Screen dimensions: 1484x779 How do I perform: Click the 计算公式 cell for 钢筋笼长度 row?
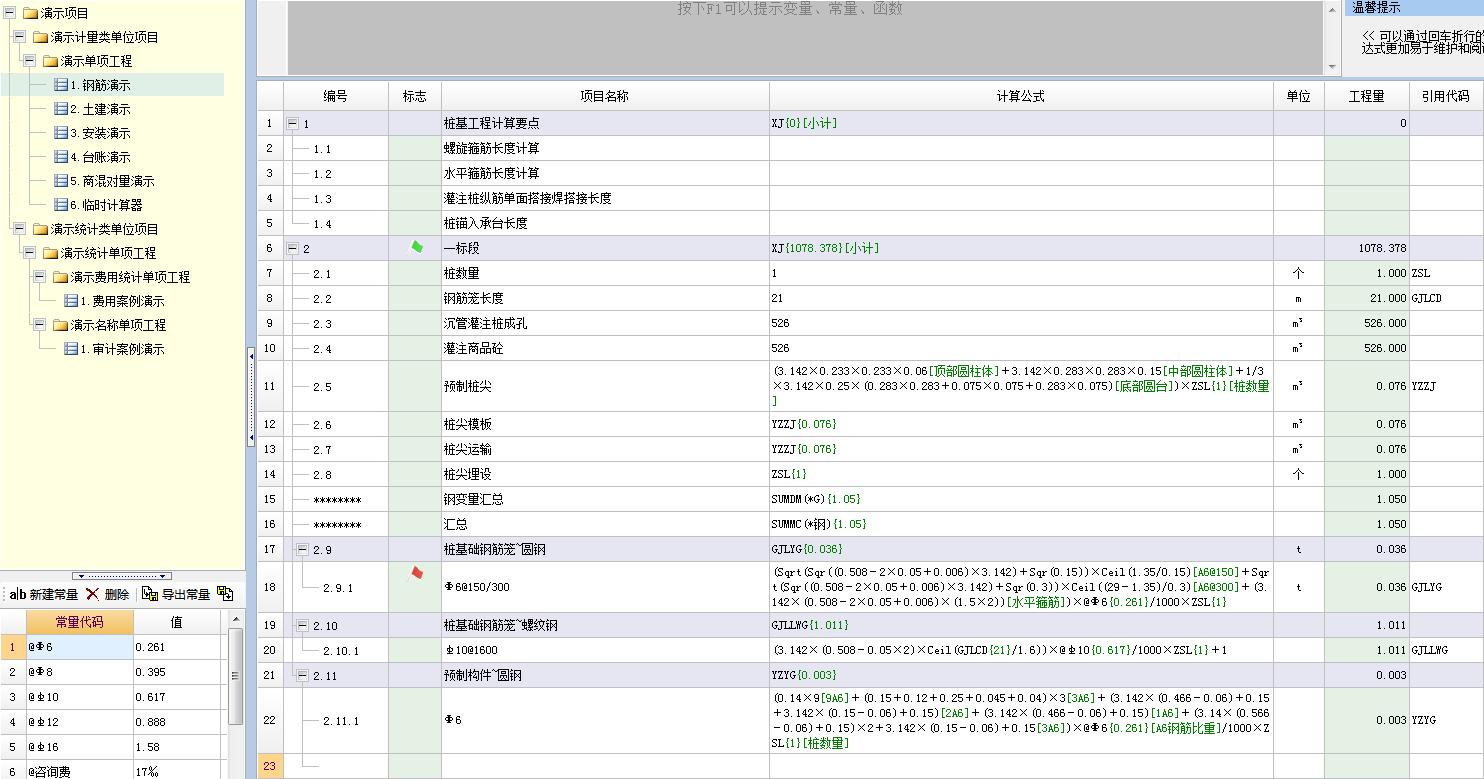pos(1020,298)
